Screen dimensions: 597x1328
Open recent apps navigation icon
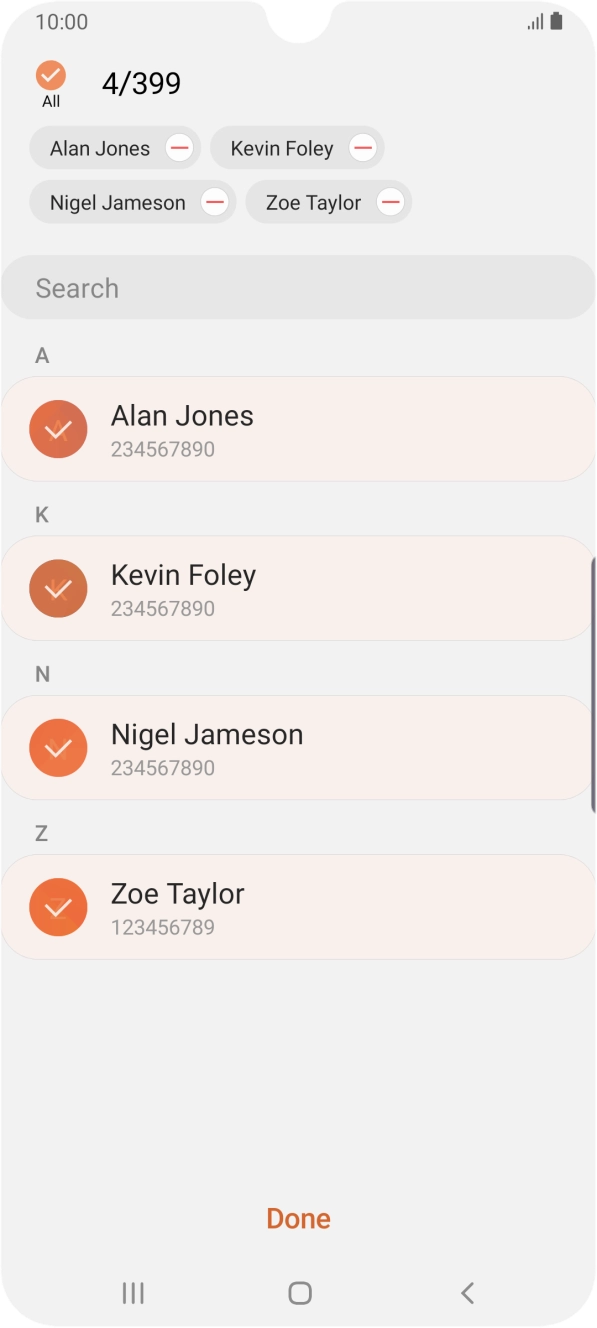point(133,1293)
